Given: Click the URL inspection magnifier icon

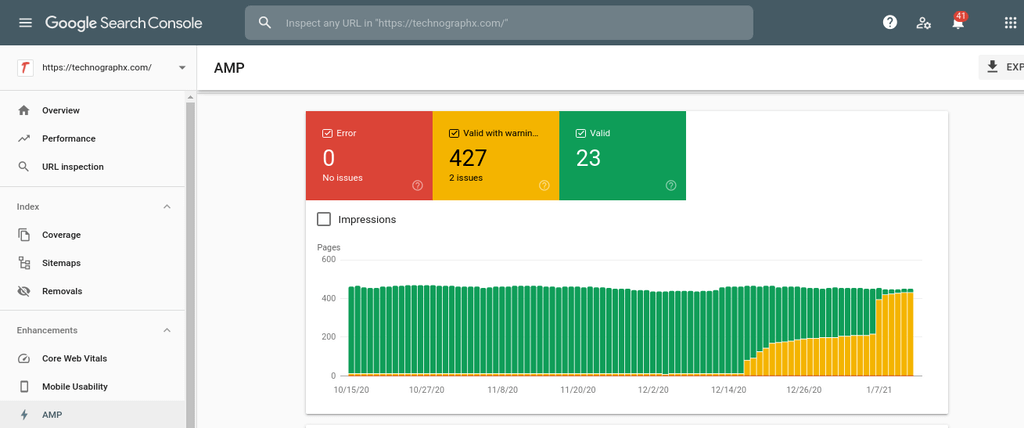Looking at the screenshot, I should pos(24,167).
